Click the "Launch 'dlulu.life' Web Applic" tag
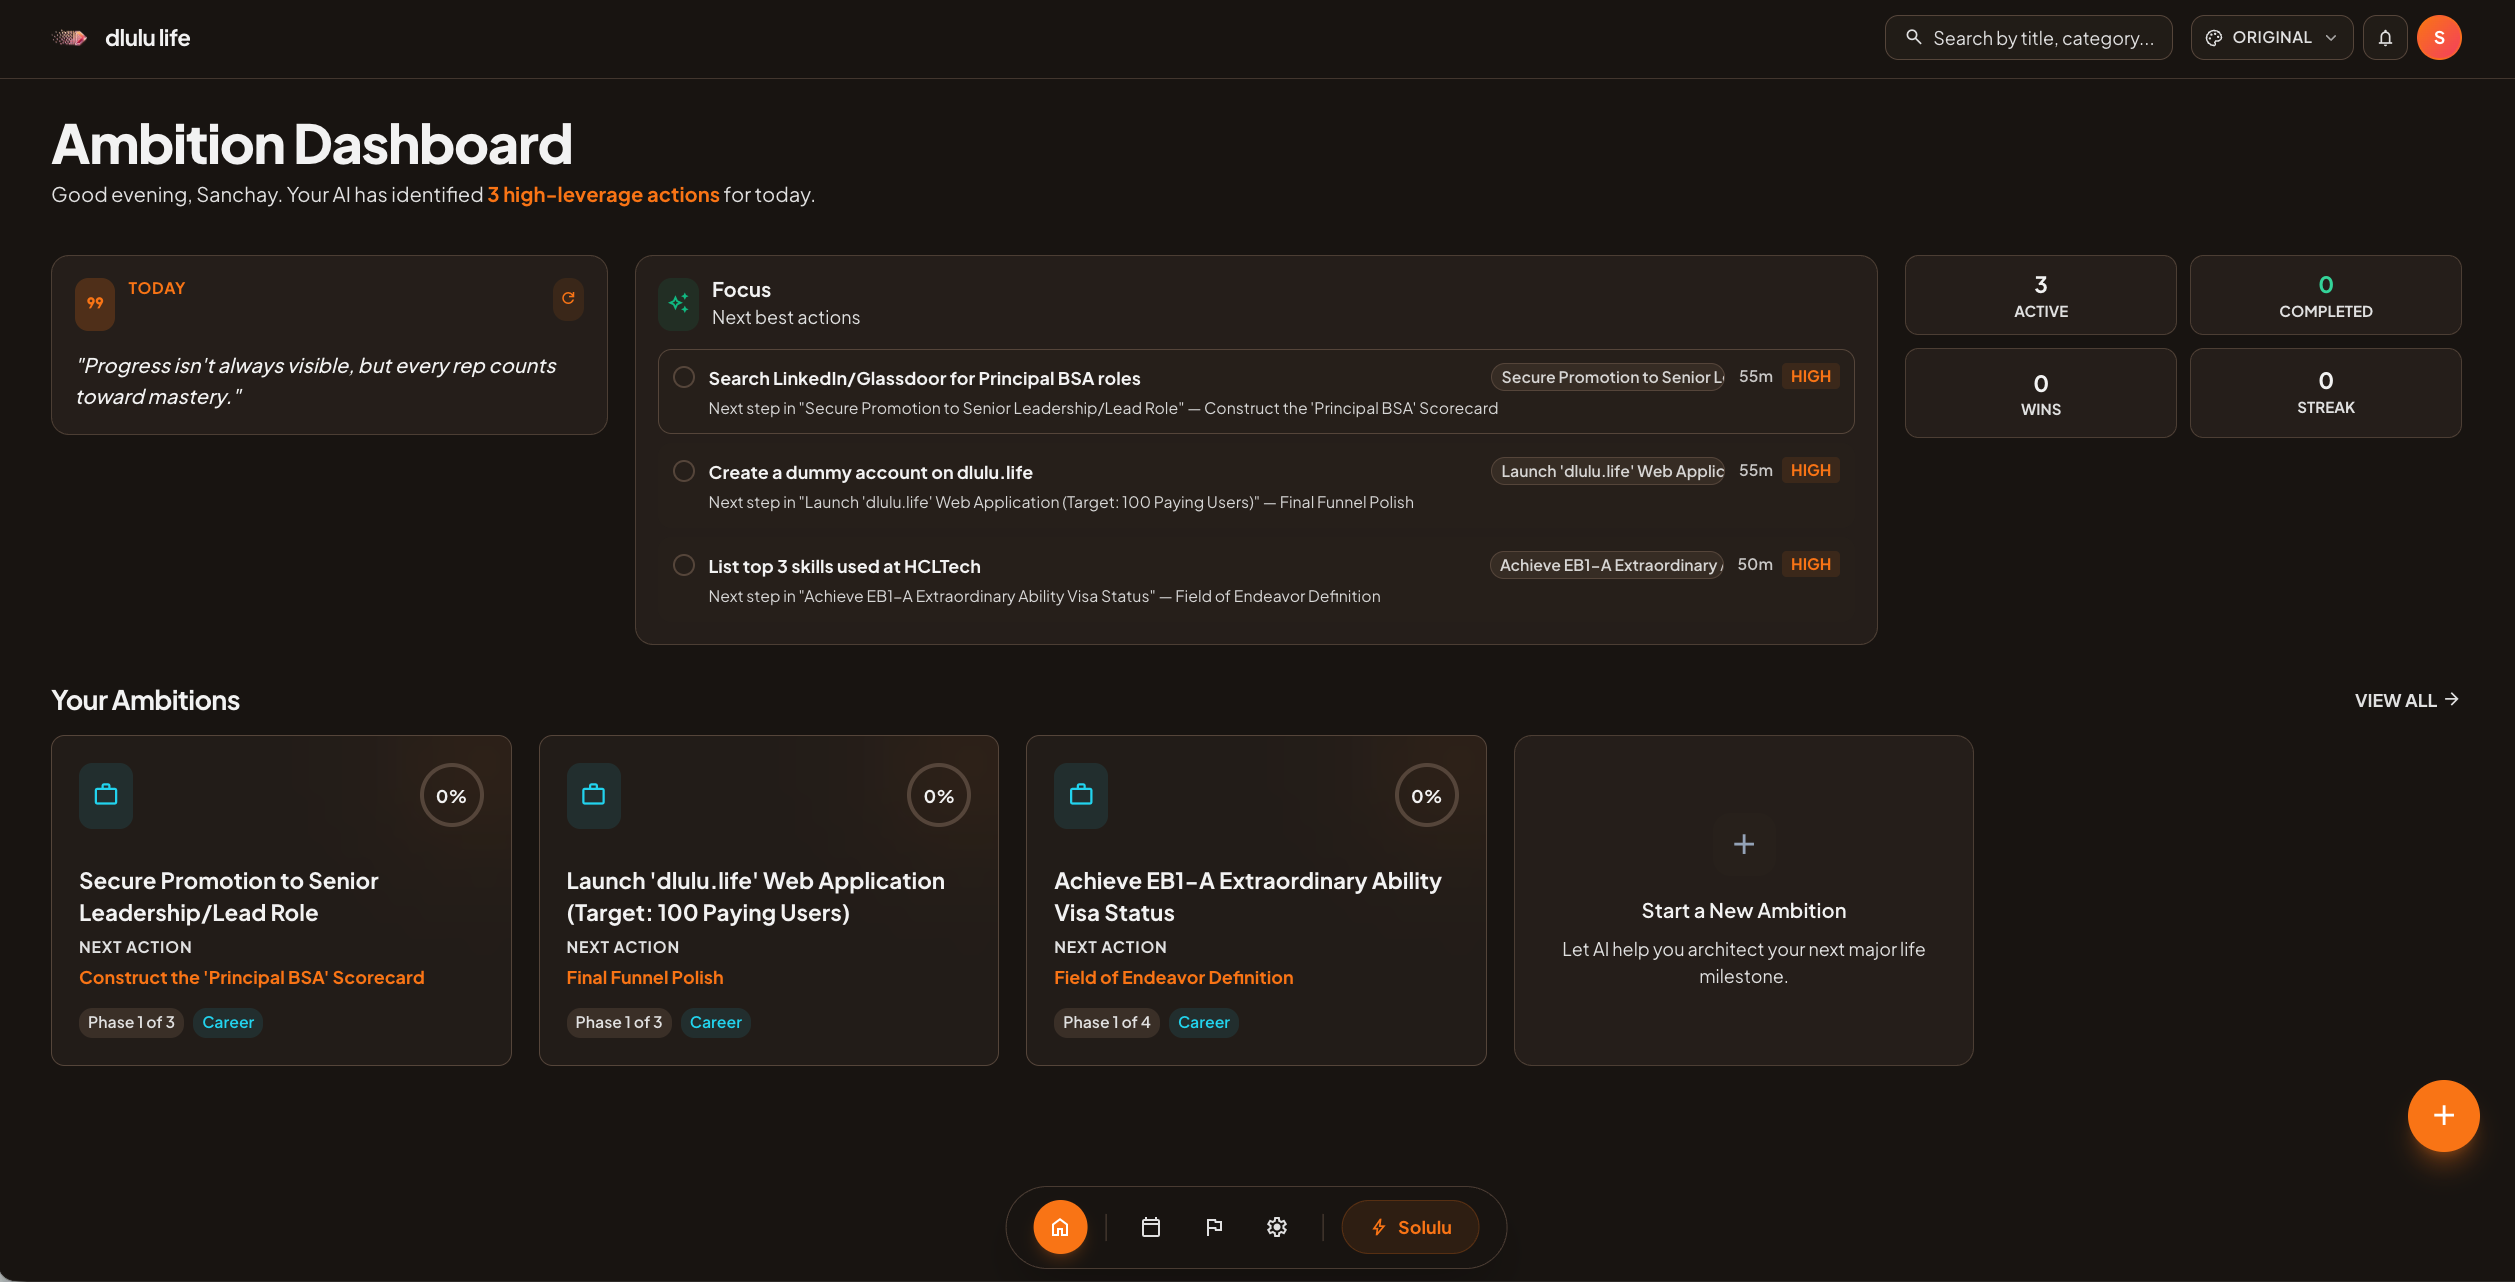This screenshot has height=1282, width=2515. tap(1608, 471)
